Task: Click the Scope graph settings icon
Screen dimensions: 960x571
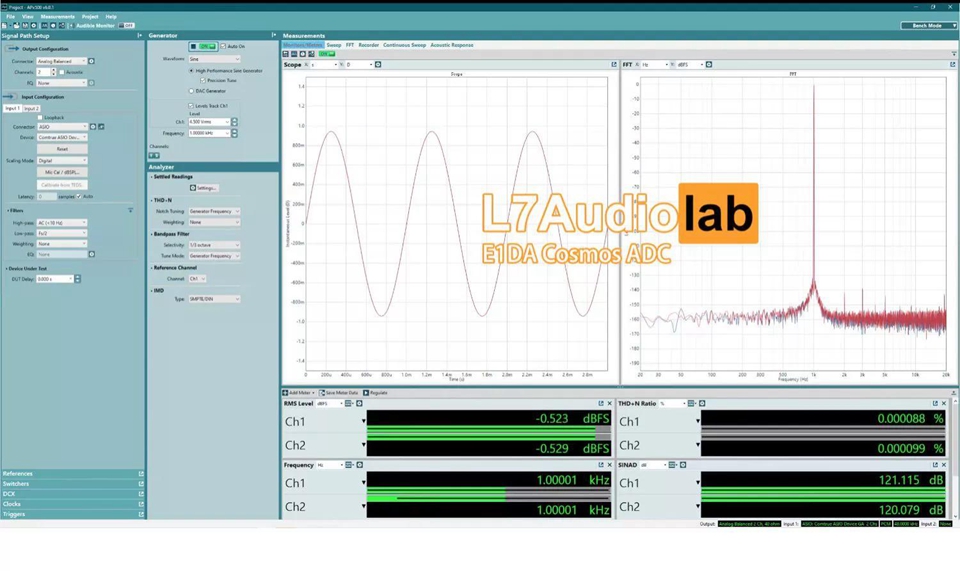Action: (x=373, y=64)
